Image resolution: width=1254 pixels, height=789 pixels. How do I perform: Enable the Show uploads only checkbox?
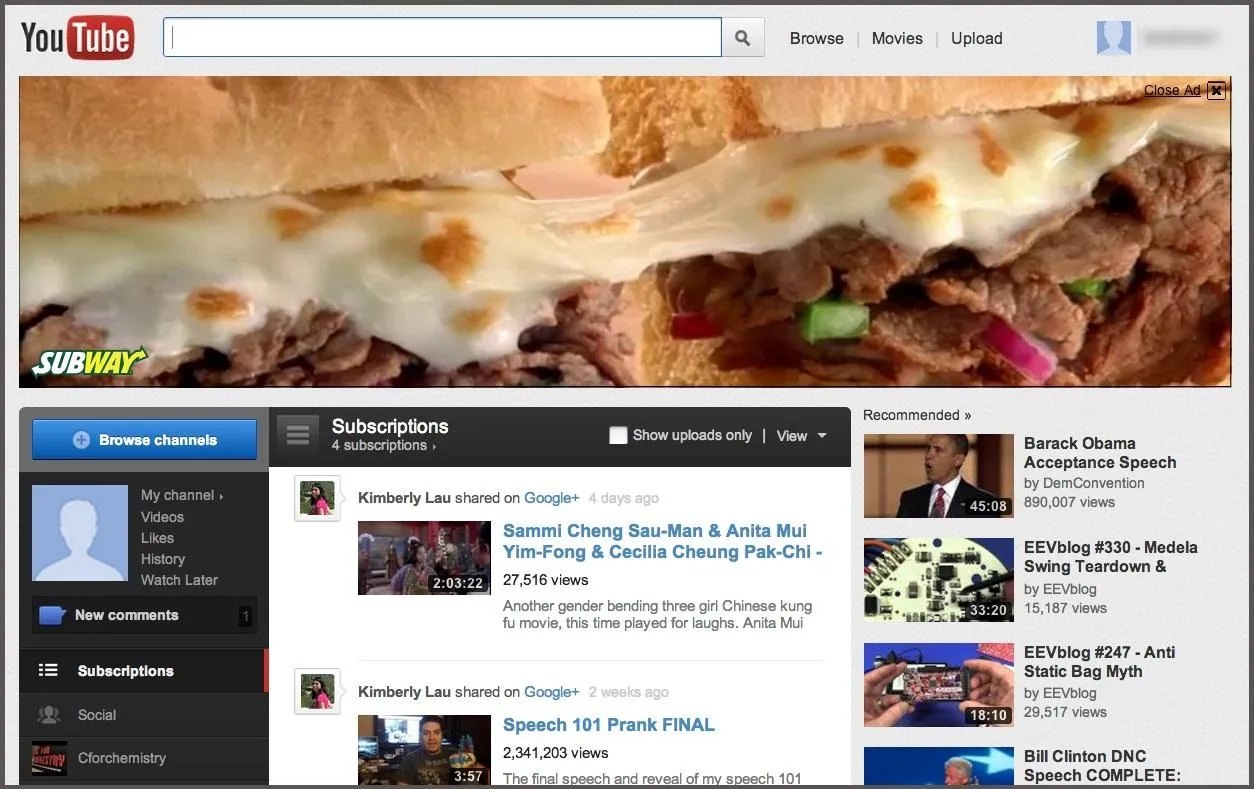pos(618,435)
